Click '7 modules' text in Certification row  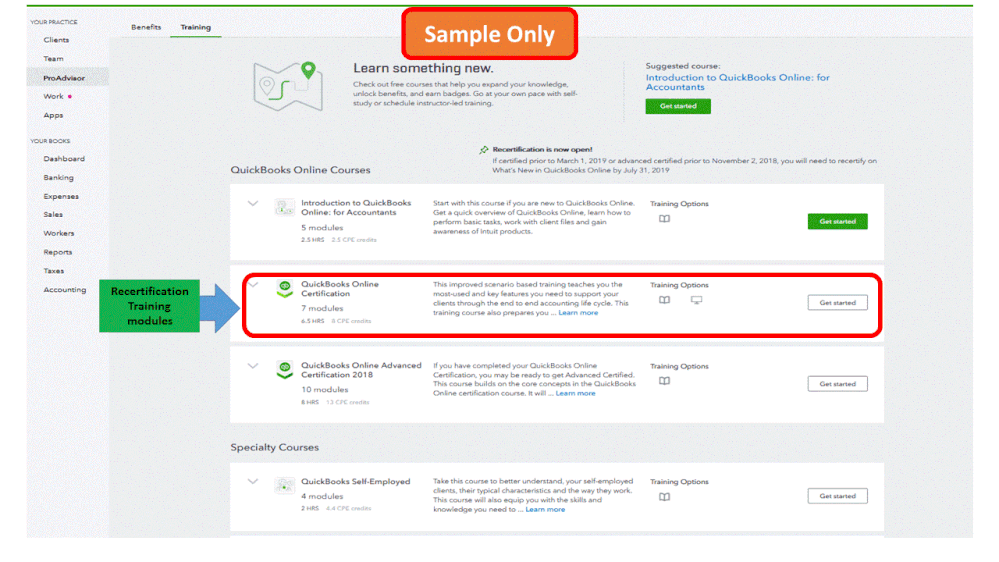pyautogui.click(x=322, y=308)
